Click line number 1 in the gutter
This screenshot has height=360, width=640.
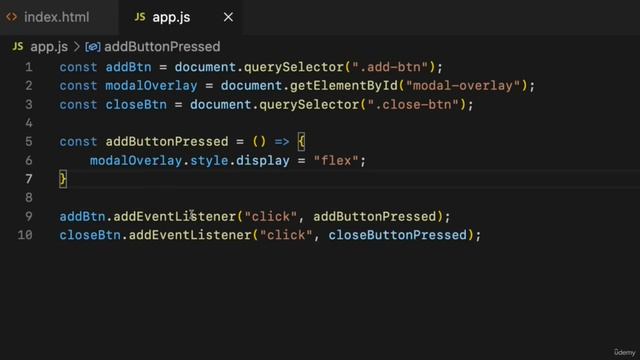tap(29, 67)
